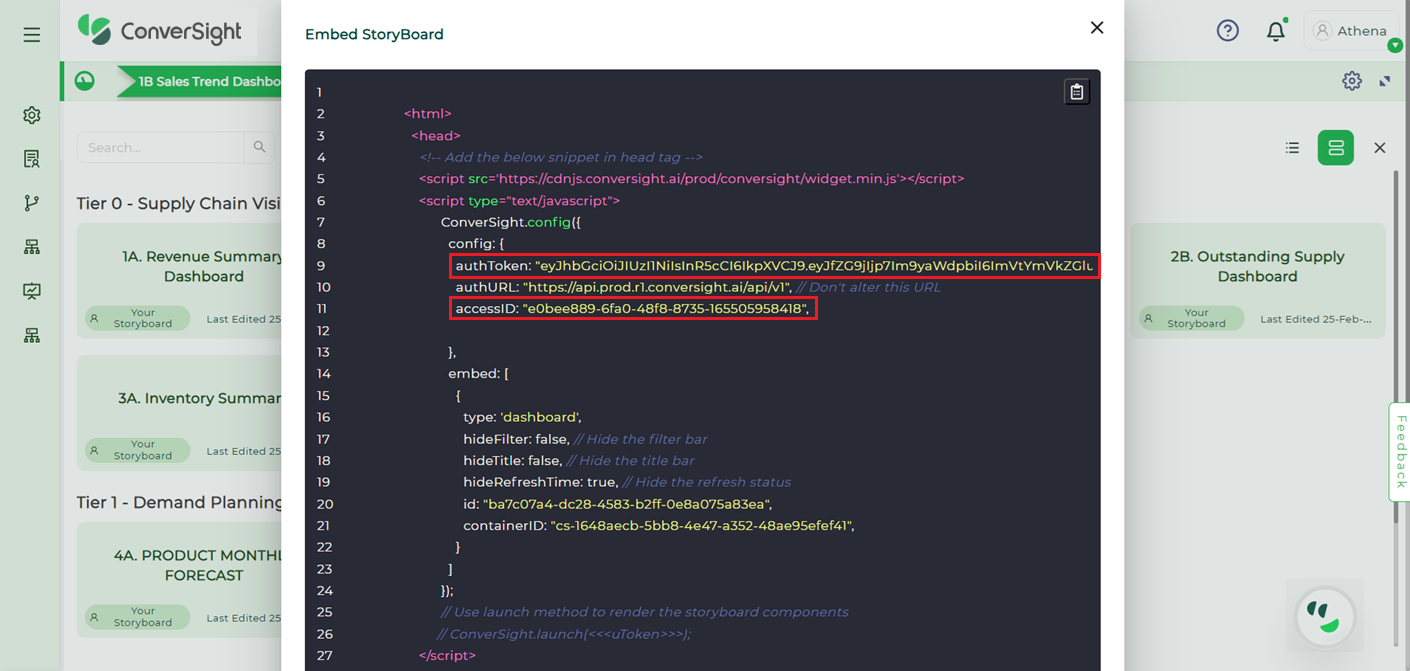Viewport: 1410px width, 671px height.
Task: Click Last Edited date on 2B card
Action: [1316, 319]
